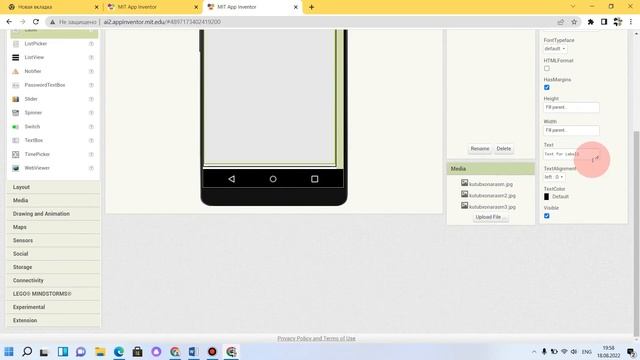
Task: Open the TextAlignment dropdown
Action: [x=554, y=177]
